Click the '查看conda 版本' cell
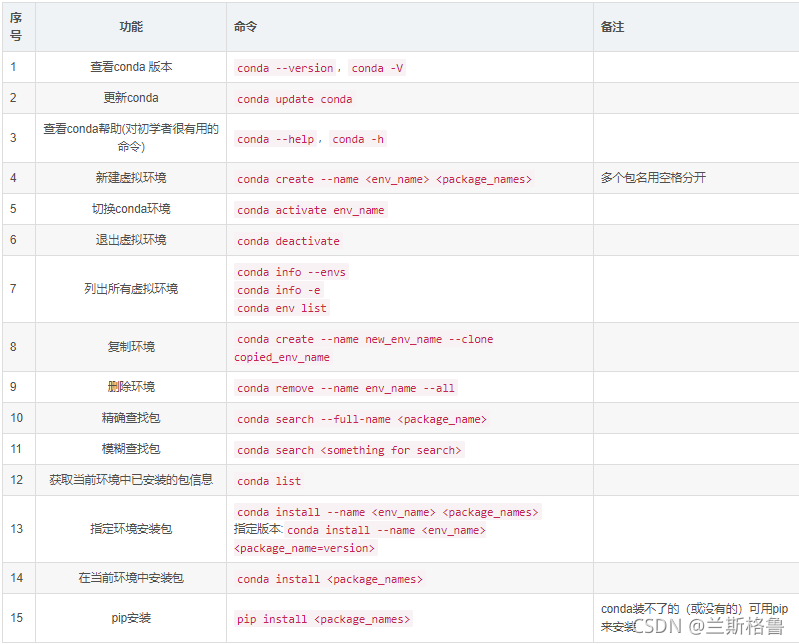The image size is (799, 644). (x=131, y=67)
